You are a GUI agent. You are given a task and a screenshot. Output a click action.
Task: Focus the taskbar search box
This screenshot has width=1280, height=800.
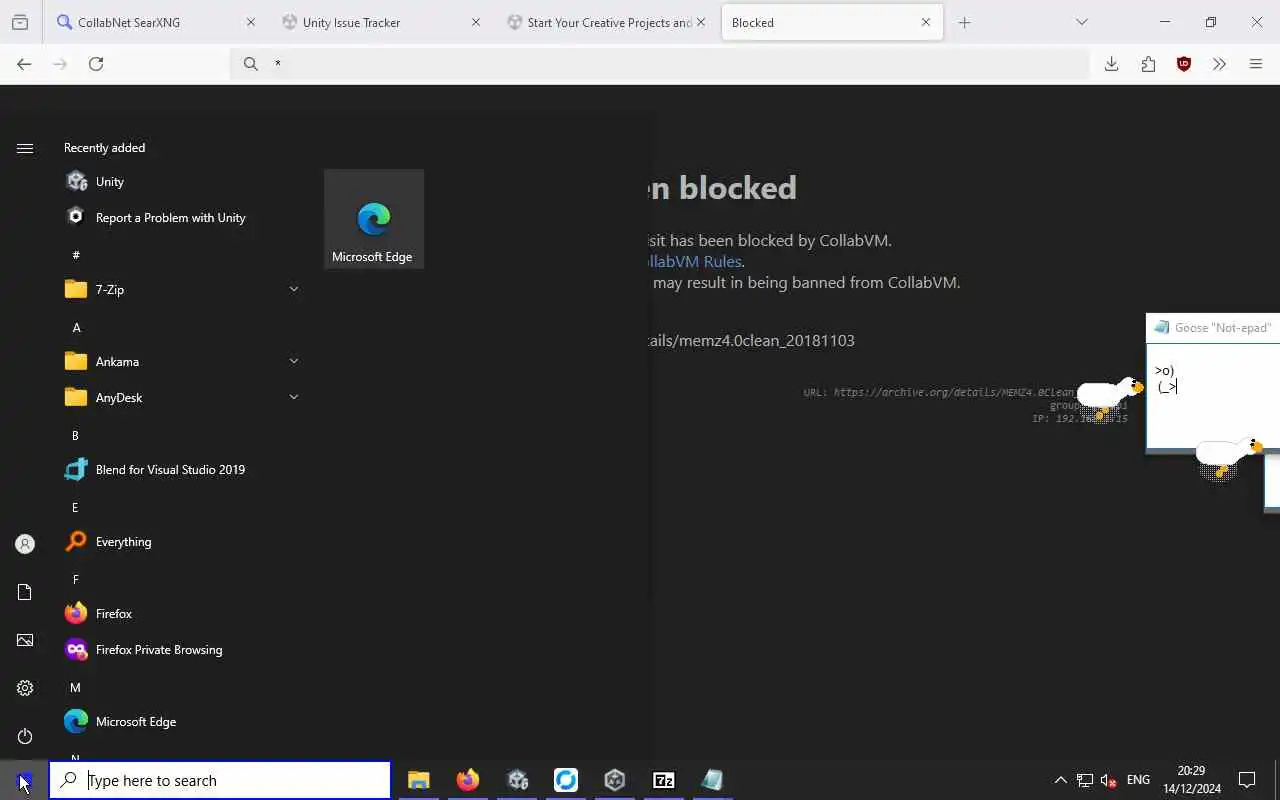click(x=220, y=780)
